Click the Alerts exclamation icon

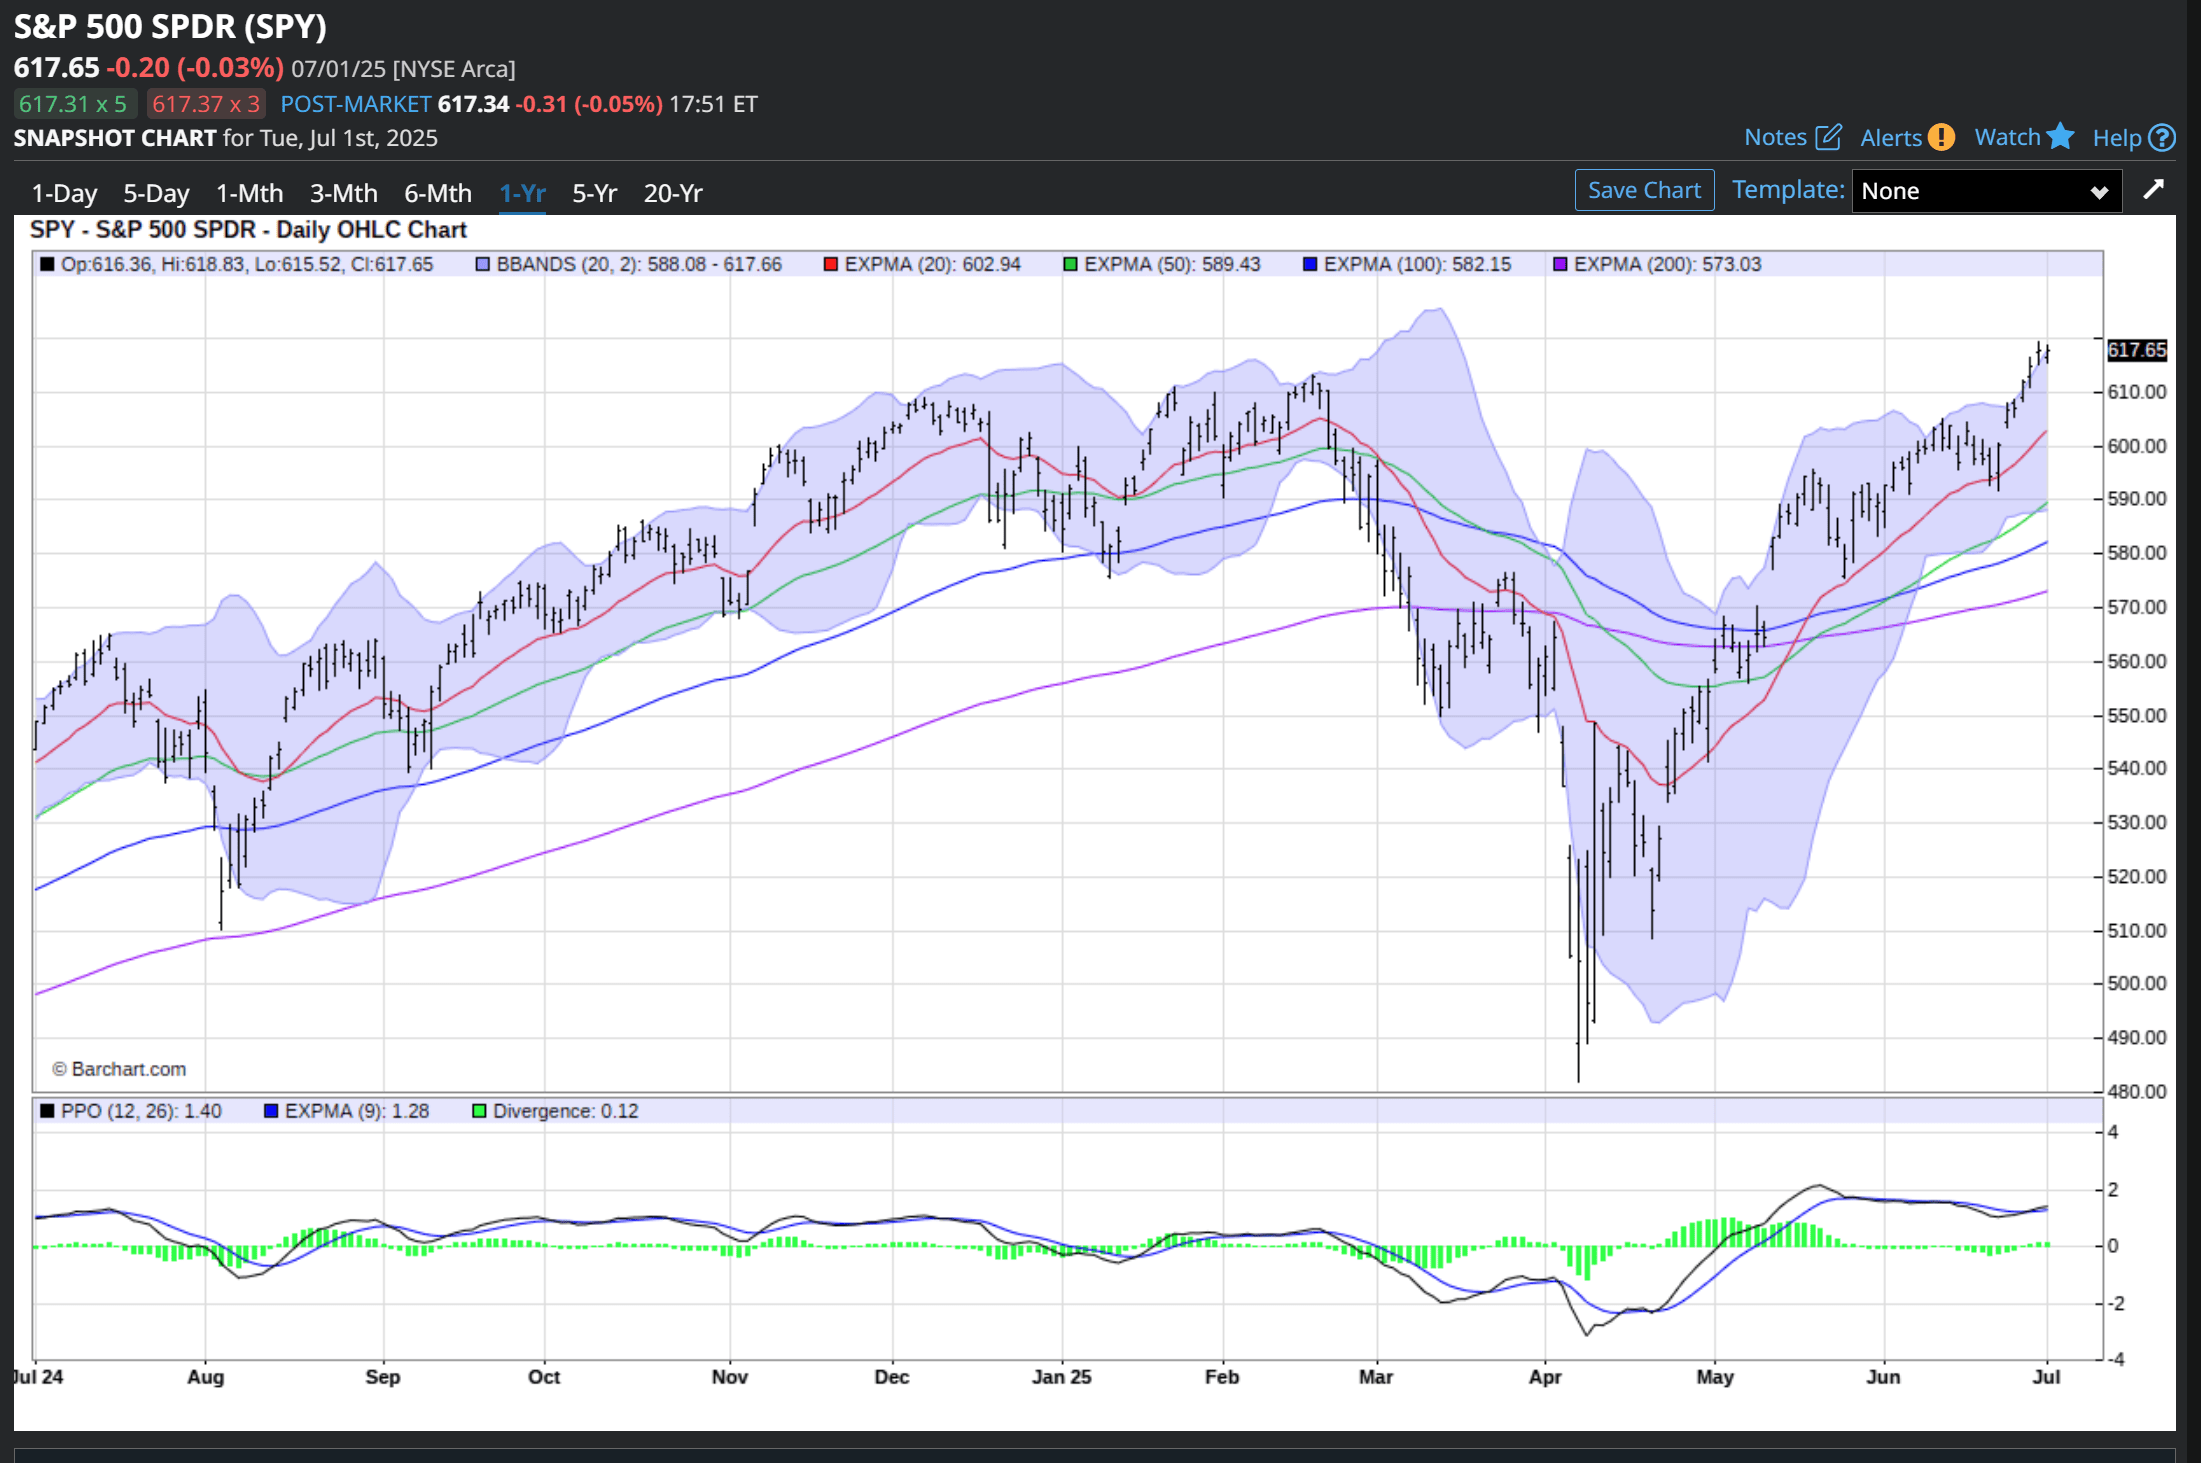tap(1941, 137)
